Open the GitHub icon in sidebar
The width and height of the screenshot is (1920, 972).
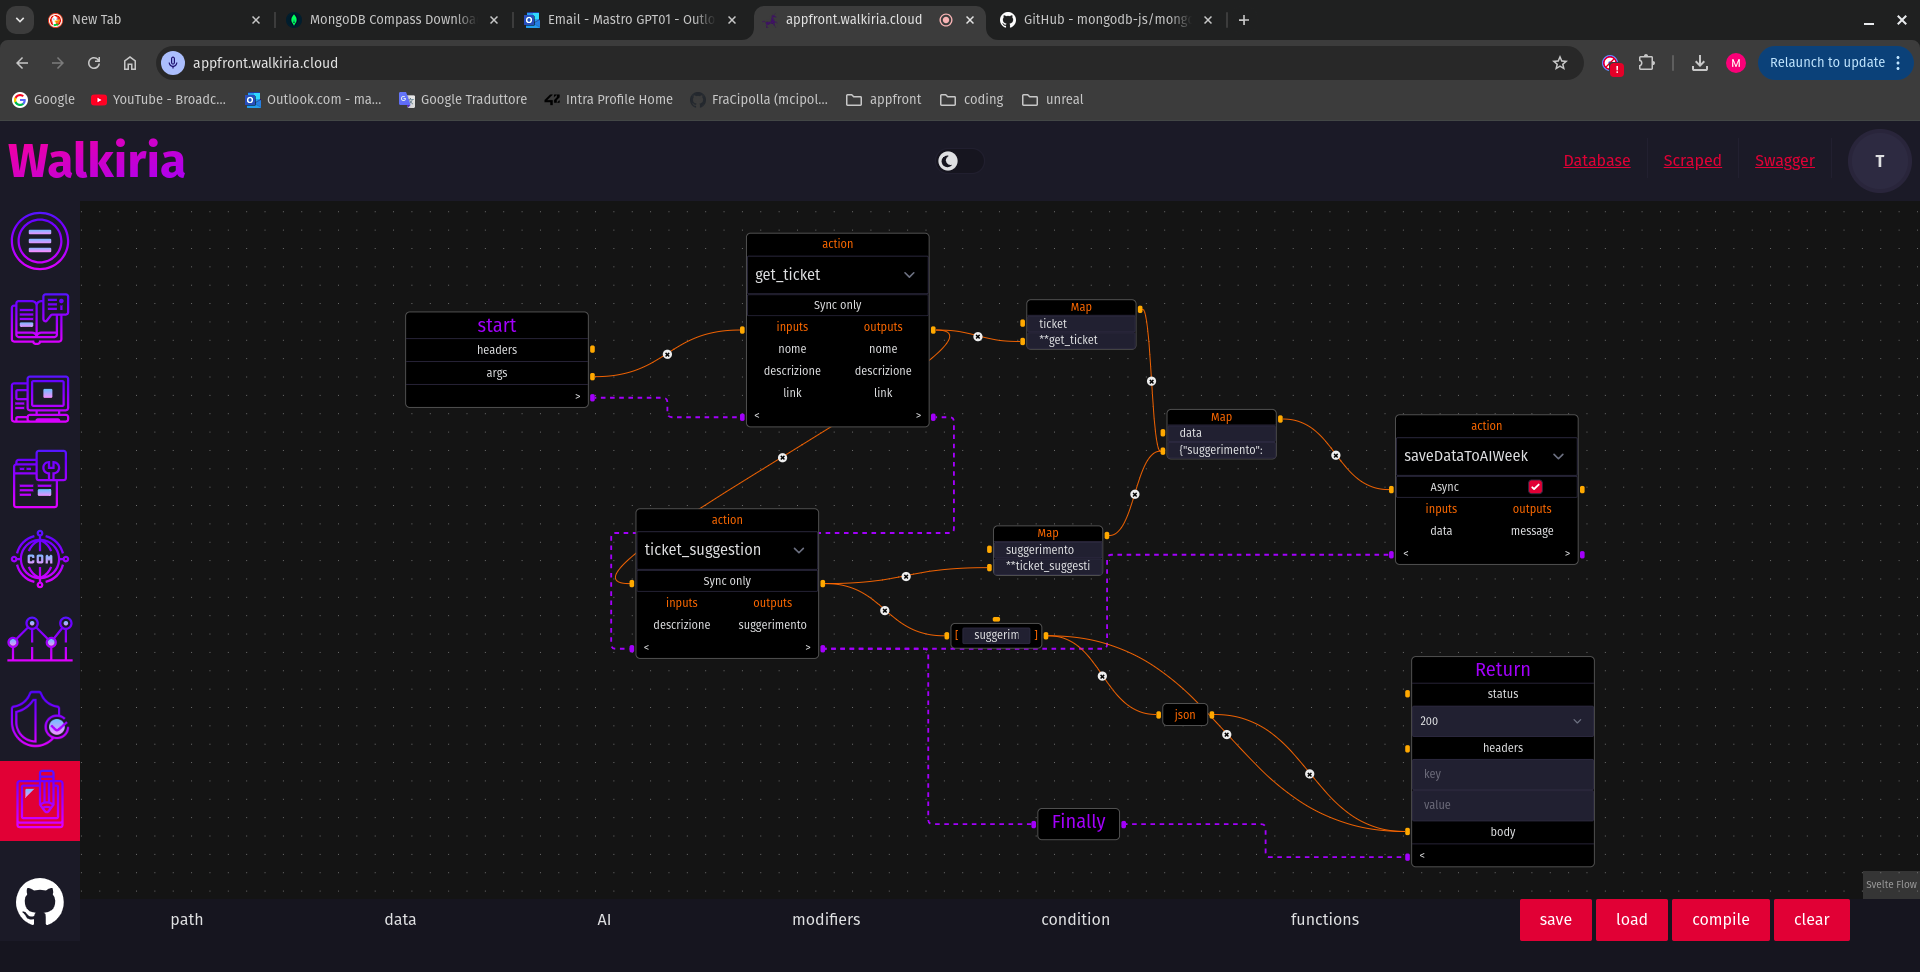click(x=40, y=903)
